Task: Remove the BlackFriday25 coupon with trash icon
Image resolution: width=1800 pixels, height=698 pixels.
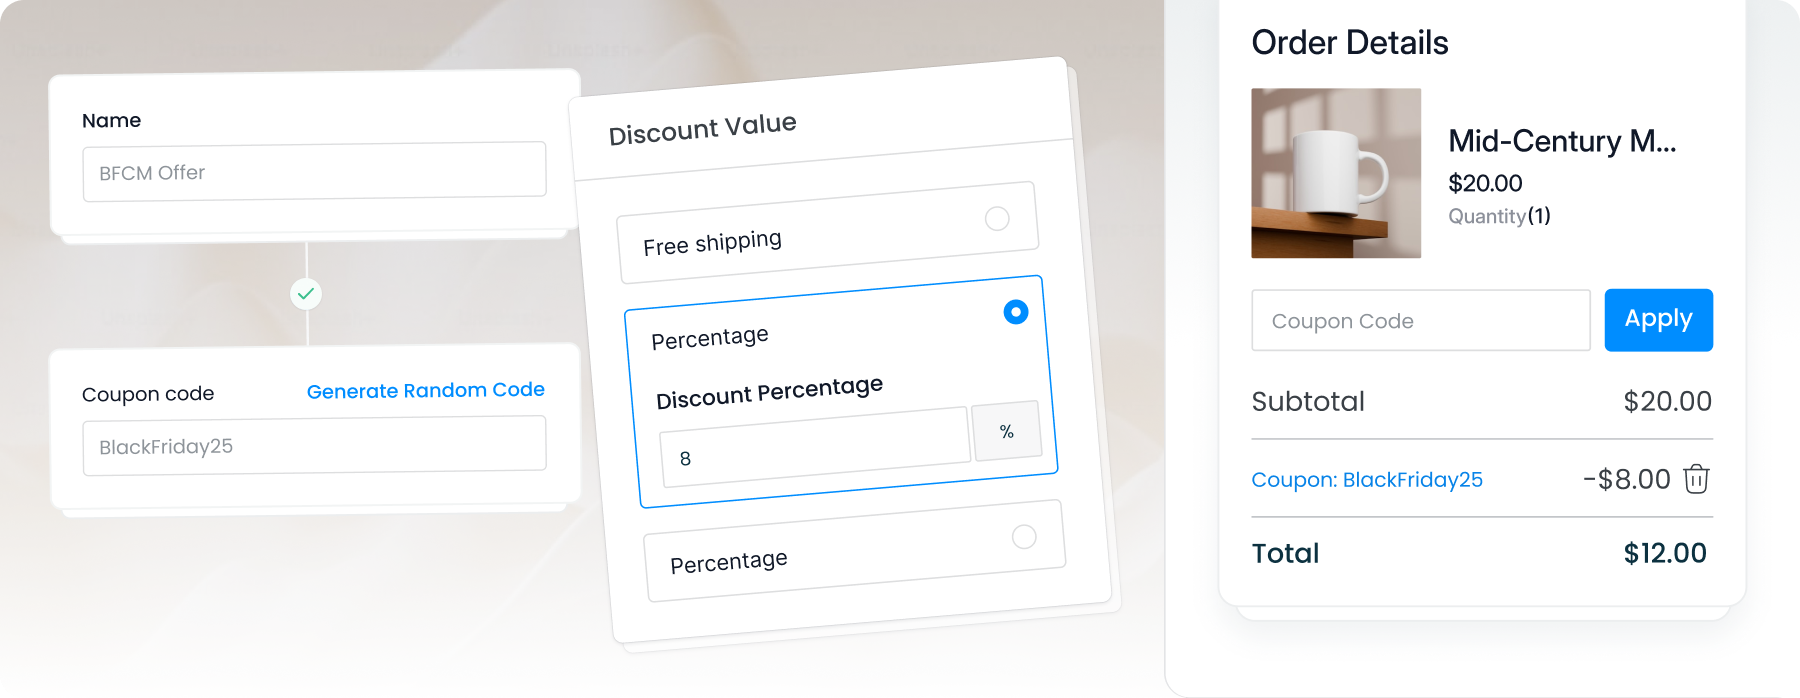Action: coord(1696,479)
